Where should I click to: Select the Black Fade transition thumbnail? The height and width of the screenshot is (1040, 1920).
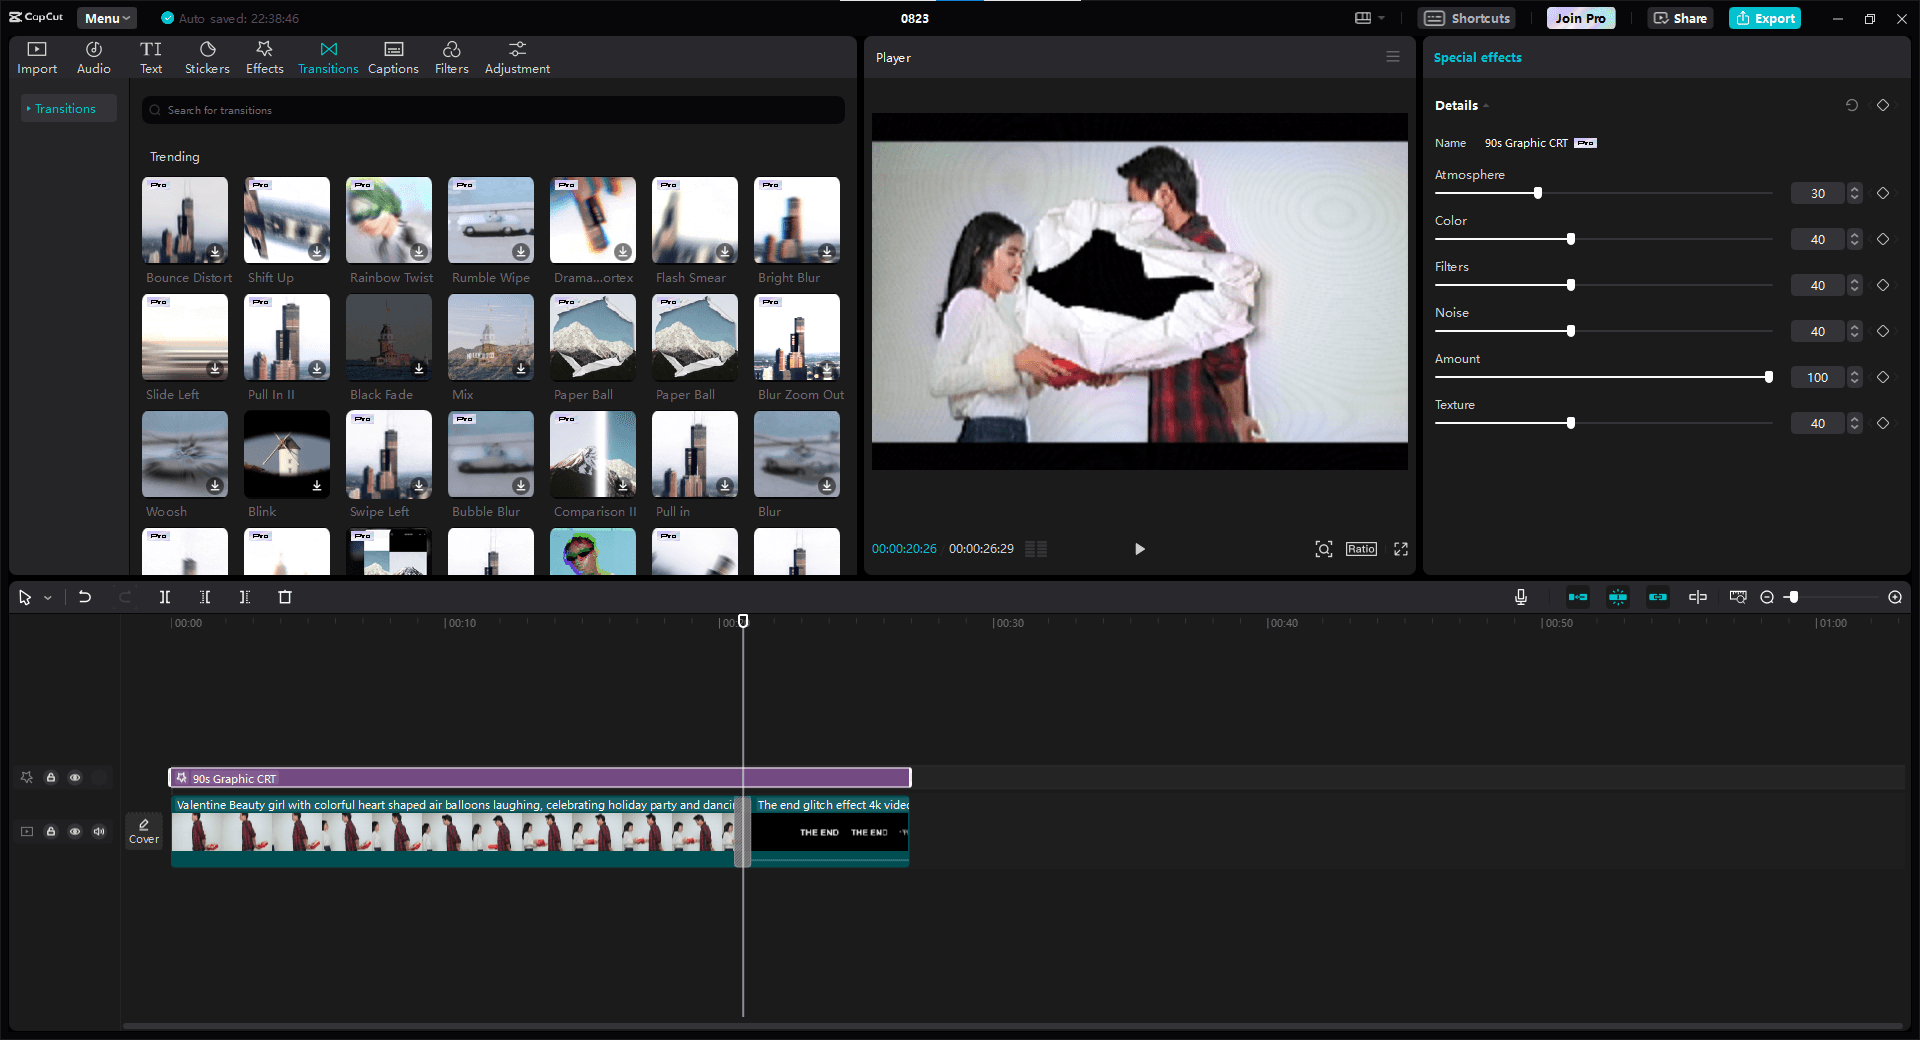pyautogui.click(x=389, y=338)
